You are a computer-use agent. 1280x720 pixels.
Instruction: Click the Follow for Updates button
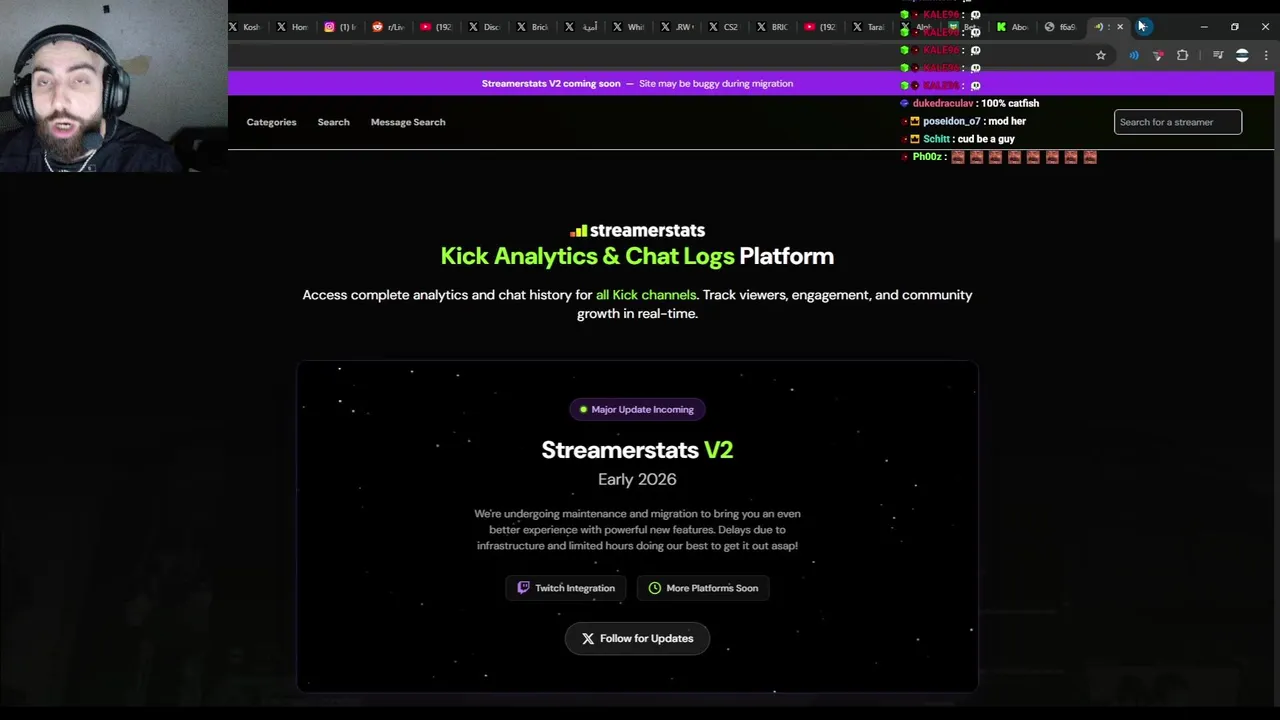tap(637, 638)
